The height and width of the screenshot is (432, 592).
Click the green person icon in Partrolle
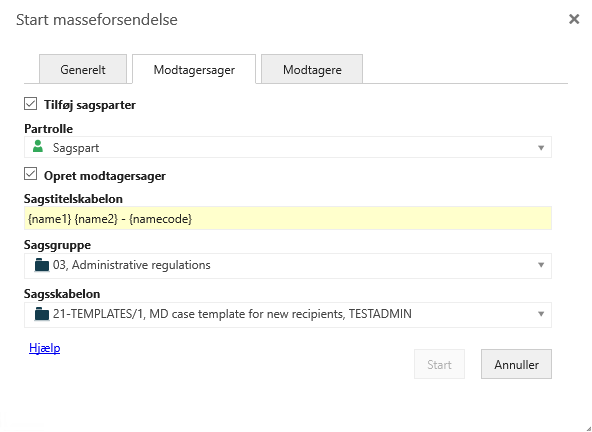point(38,147)
